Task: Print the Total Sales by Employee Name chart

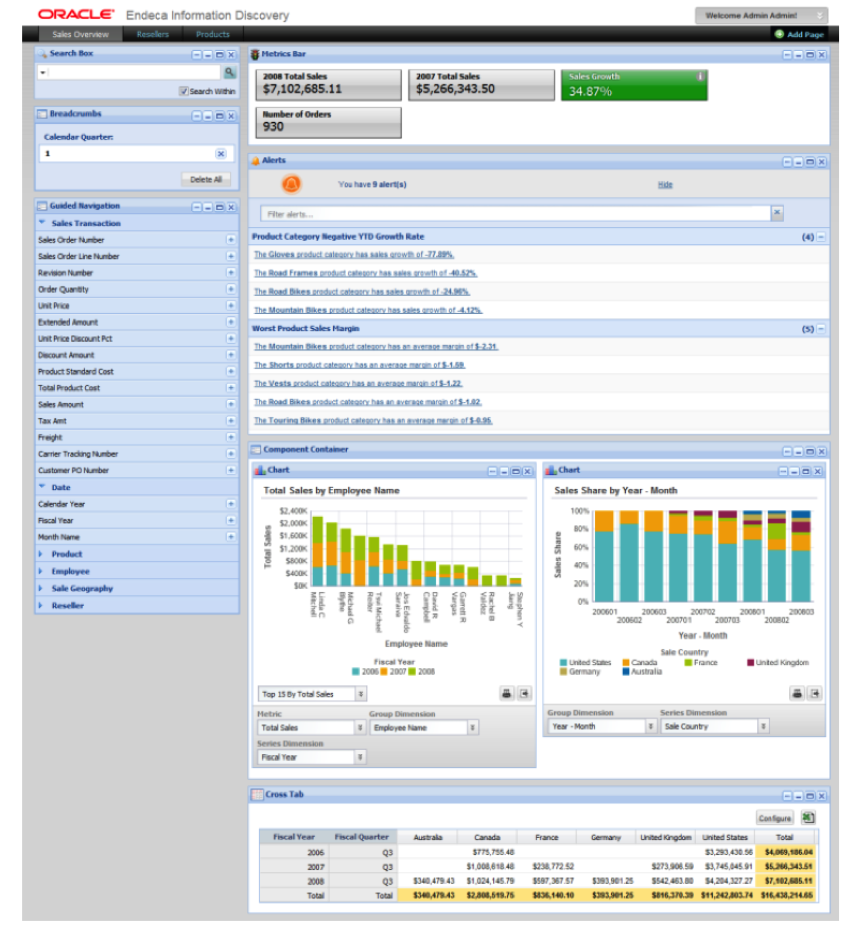Action: click(x=508, y=692)
